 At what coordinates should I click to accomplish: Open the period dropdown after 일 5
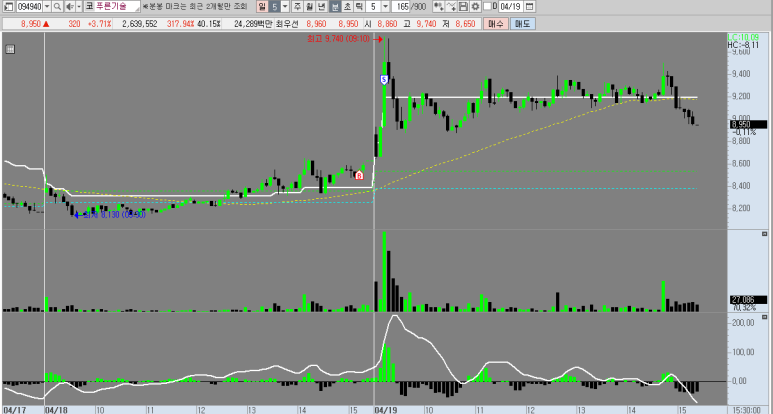point(285,6)
